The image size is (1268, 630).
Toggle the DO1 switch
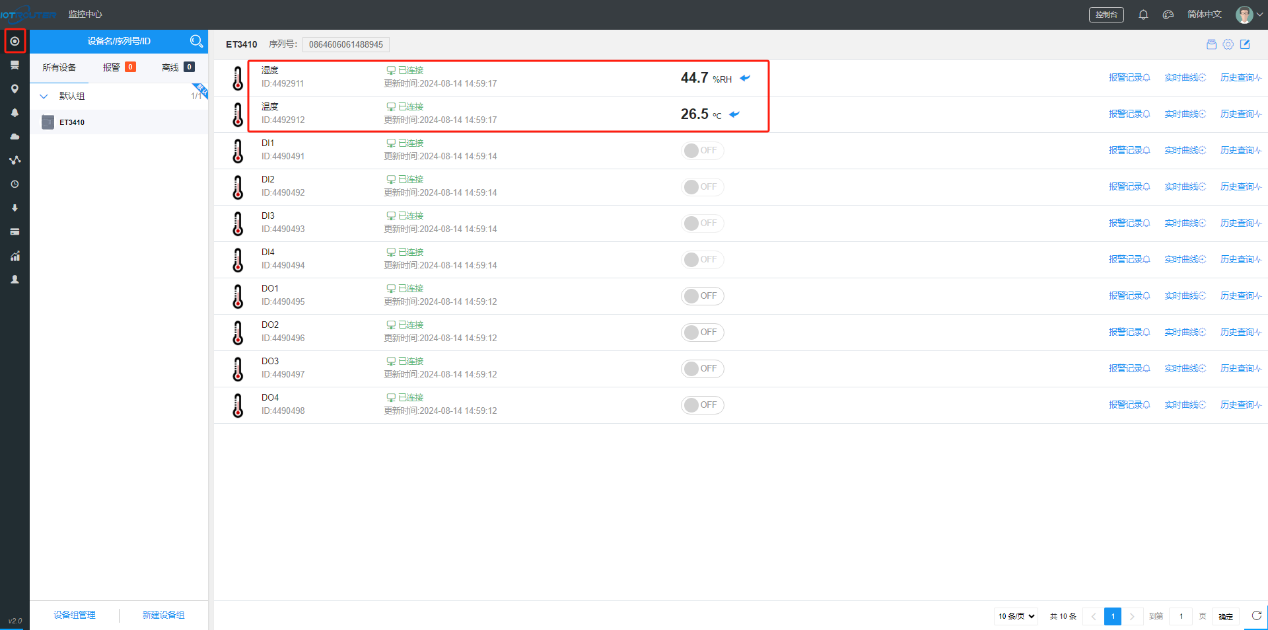click(702, 296)
